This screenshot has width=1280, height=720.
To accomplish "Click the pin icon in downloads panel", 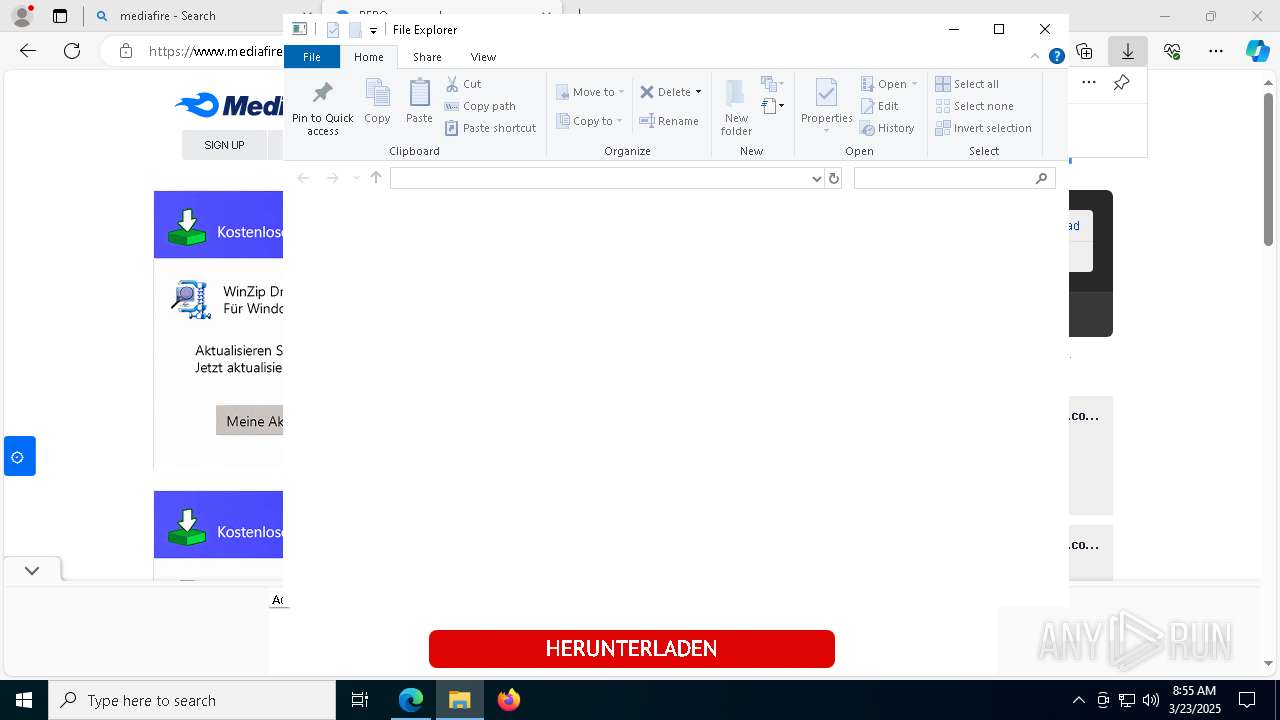I will [x=1122, y=83].
